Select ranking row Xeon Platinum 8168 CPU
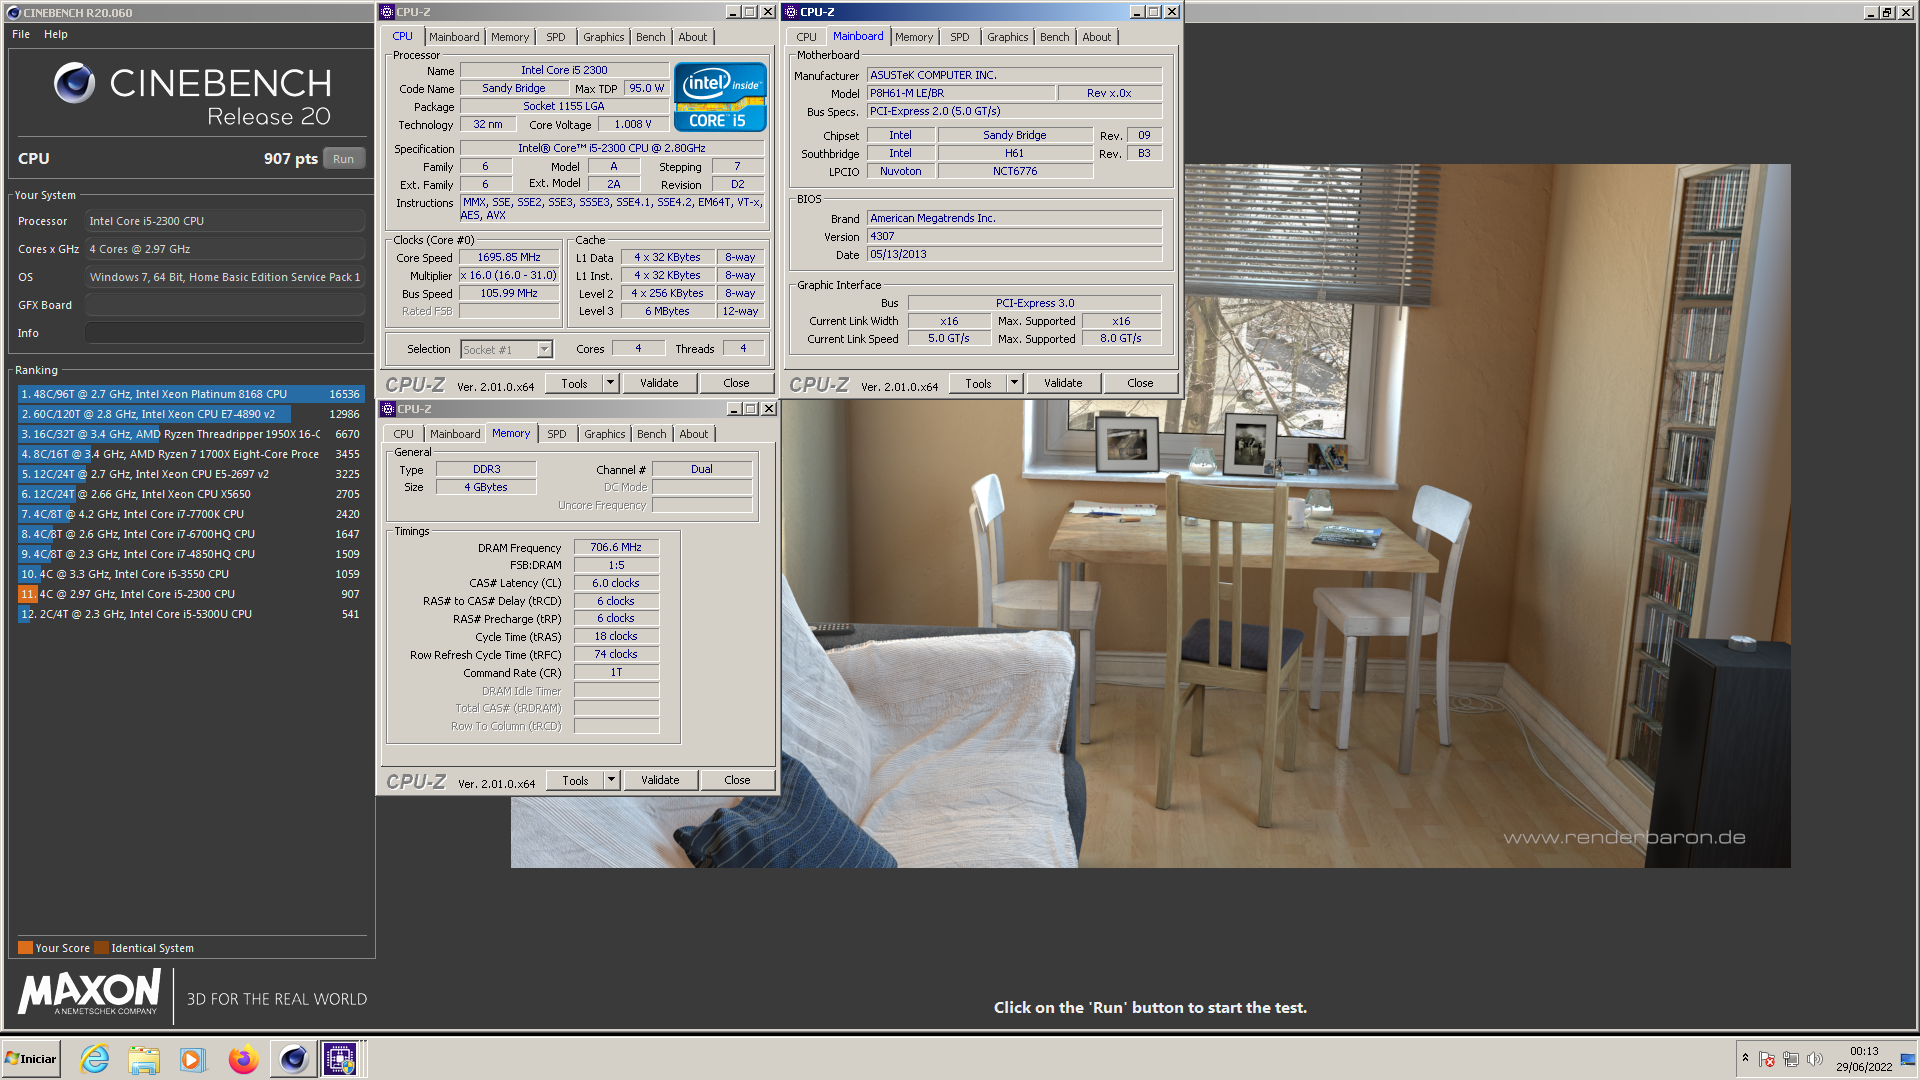 click(x=190, y=394)
